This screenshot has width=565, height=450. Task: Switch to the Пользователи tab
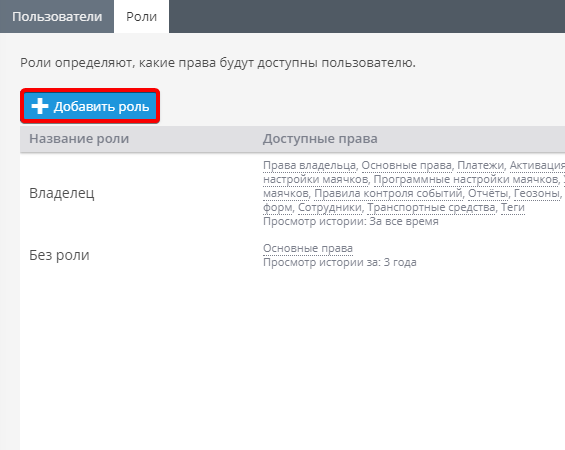pos(57,17)
